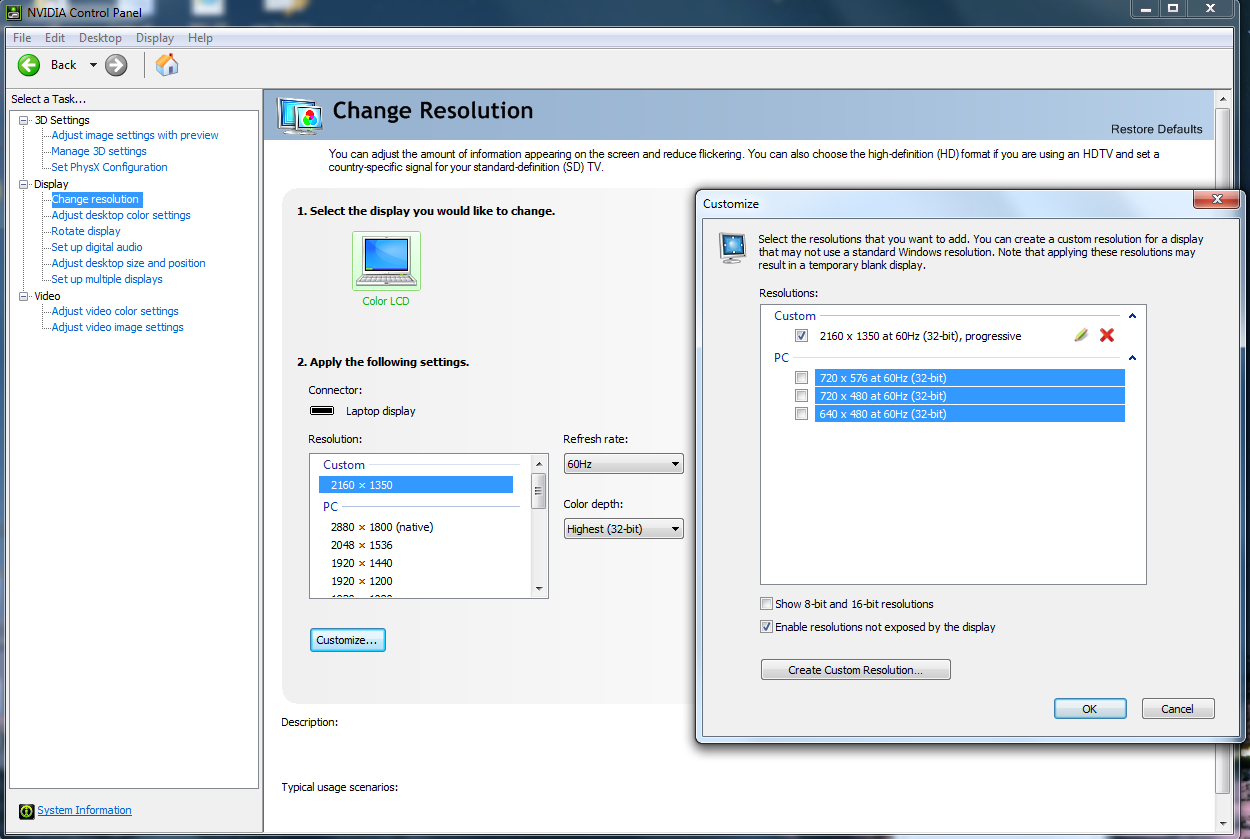Open the Display menu
The height and width of the screenshot is (839, 1250).
(x=155, y=38)
